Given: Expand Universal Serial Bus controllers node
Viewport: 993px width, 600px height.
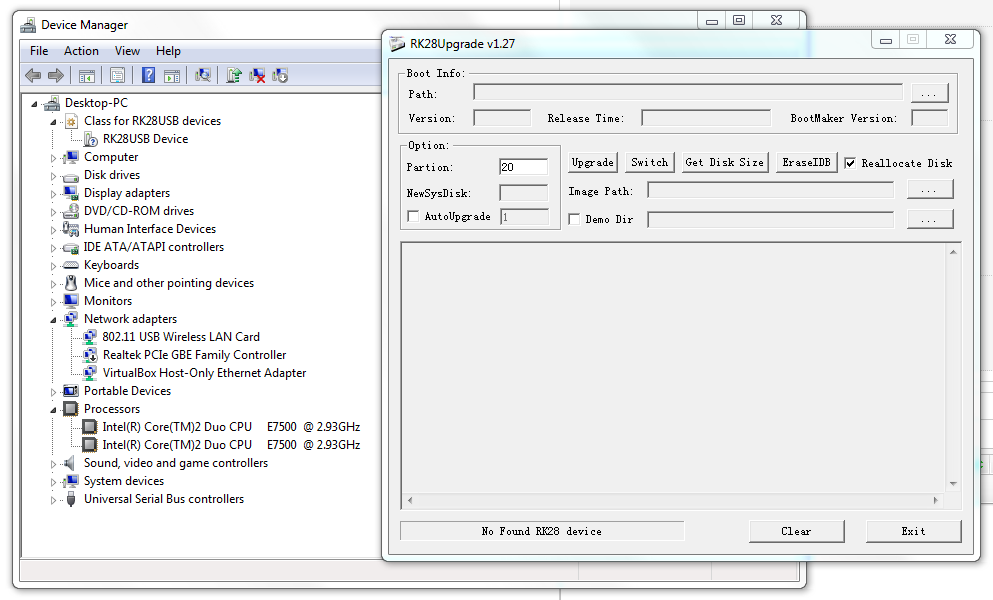Looking at the screenshot, I should [x=54, y=499].
